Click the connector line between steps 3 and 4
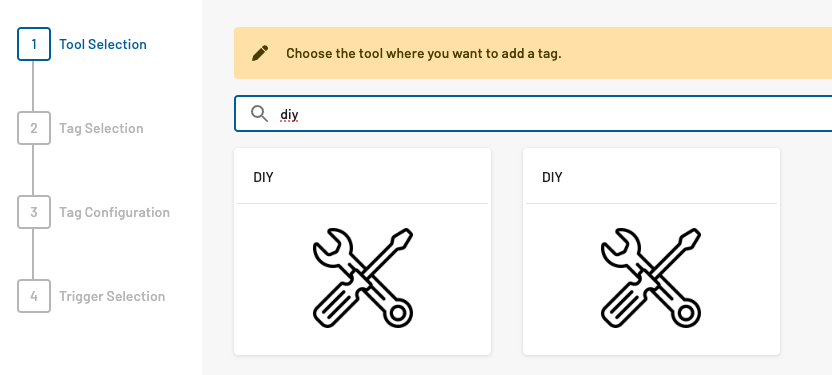 tap(33, 254)
